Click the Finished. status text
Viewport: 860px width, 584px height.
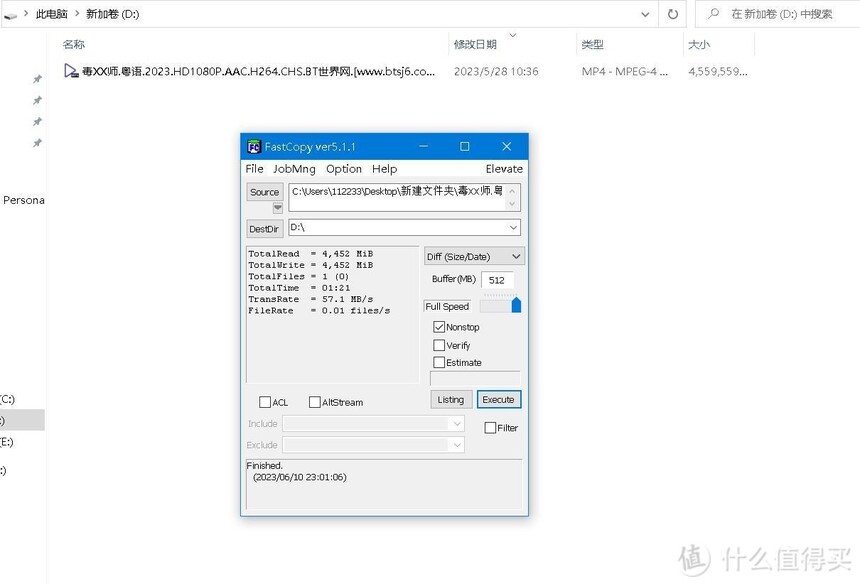pos(264,465)
